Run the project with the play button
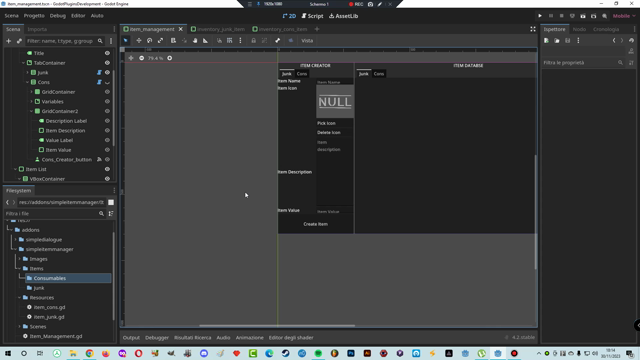Viewport: 640px width, 360px height. click(540, 16)
